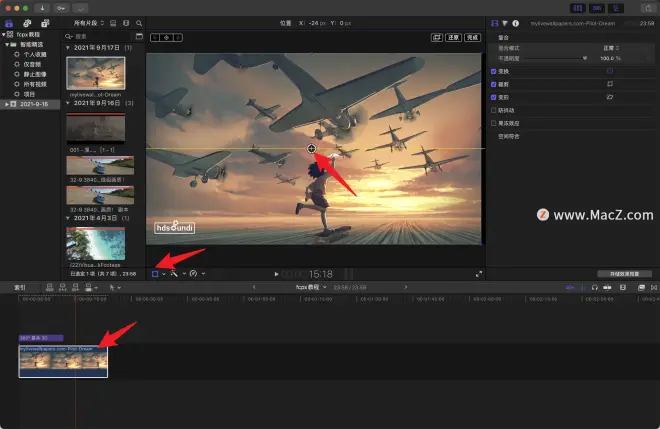
Task: Enable the 防抖动 stabilization checkbox
Action: [x=493, y=110]
